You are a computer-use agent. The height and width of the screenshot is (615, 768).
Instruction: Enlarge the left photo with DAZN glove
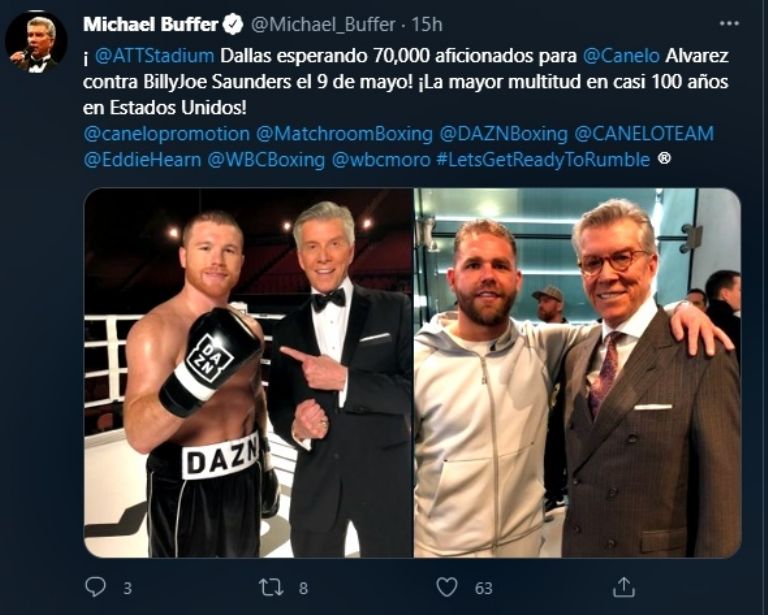(248, 373)
